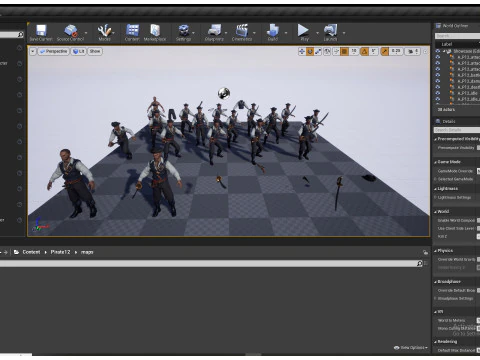Viewport: 480px width, 360px height.
Task: Toggle grid snapping in viewport toolbar
Action: pos(345,51)
